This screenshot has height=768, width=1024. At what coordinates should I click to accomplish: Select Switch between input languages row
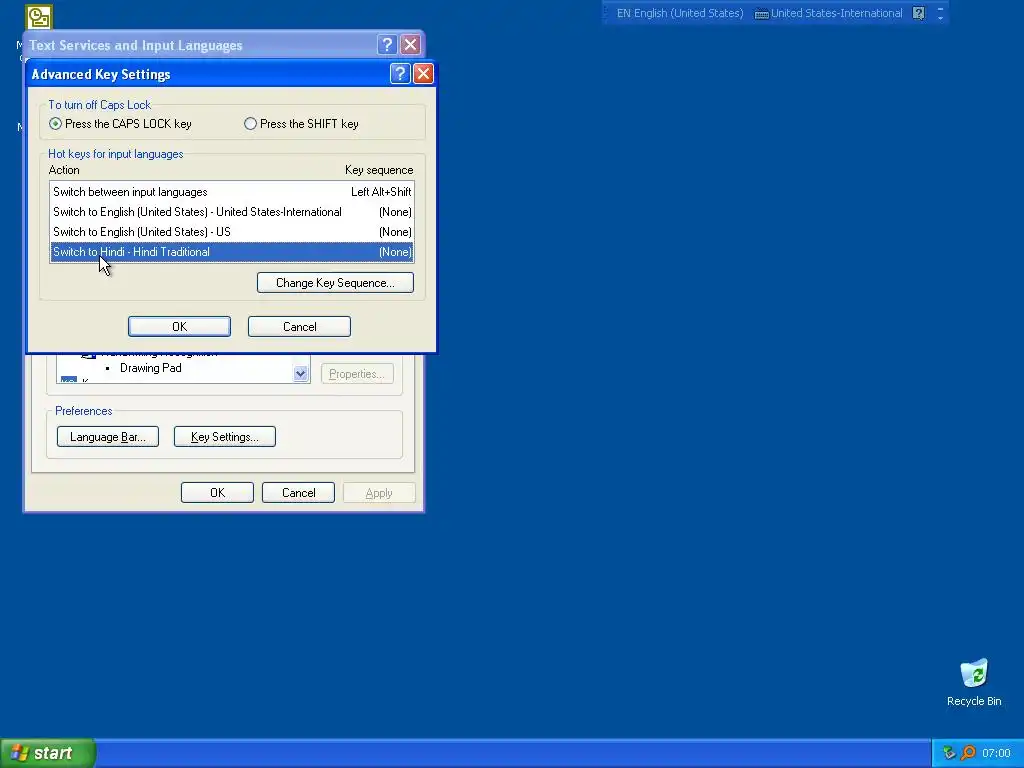232,192
